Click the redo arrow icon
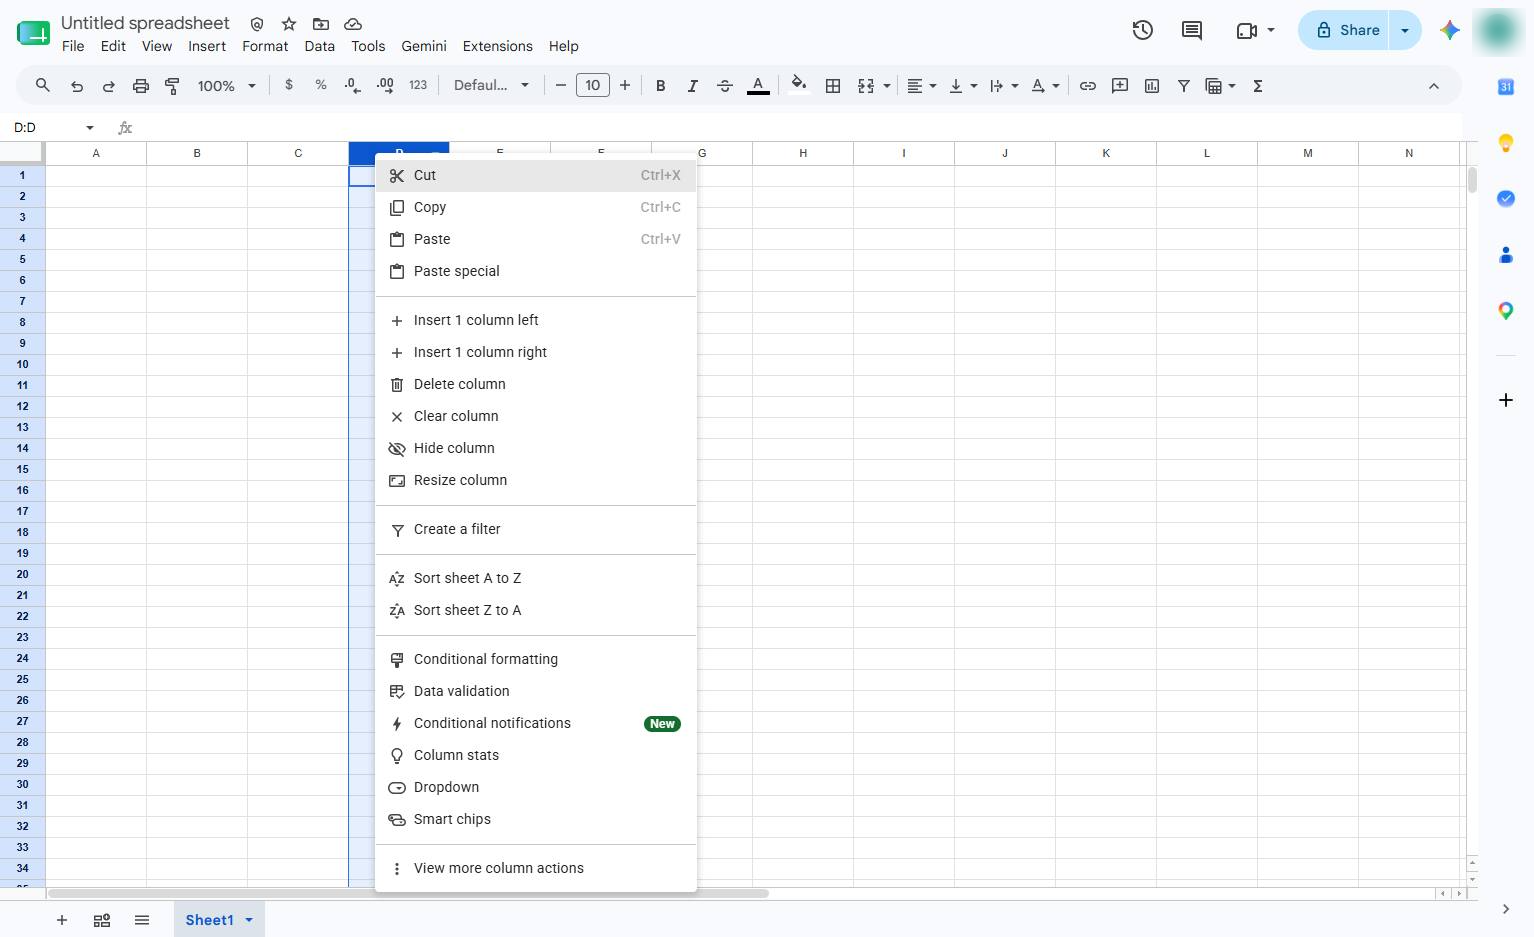 [108, 86]
